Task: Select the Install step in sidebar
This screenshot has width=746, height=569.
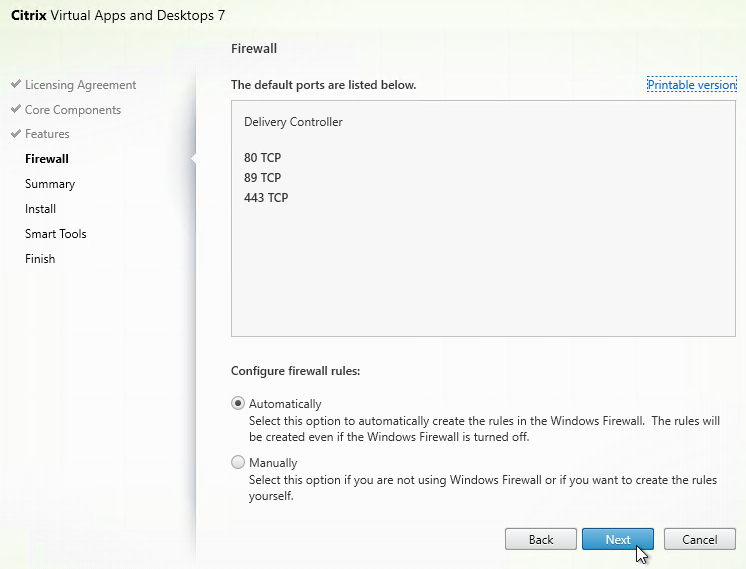Action: click(40, 208)
